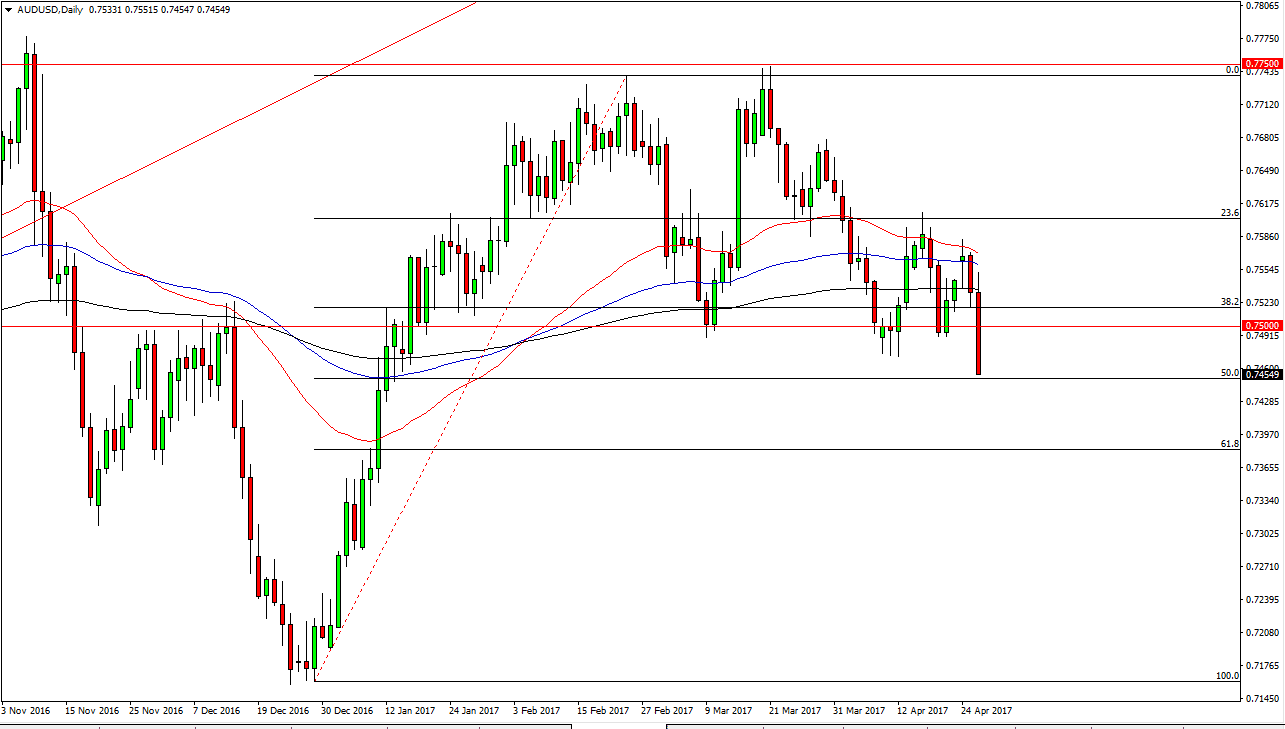Screen dimensions: 1285x729
Task: Click the 9 Mar 2017 date marker
Action: (729, 710)
